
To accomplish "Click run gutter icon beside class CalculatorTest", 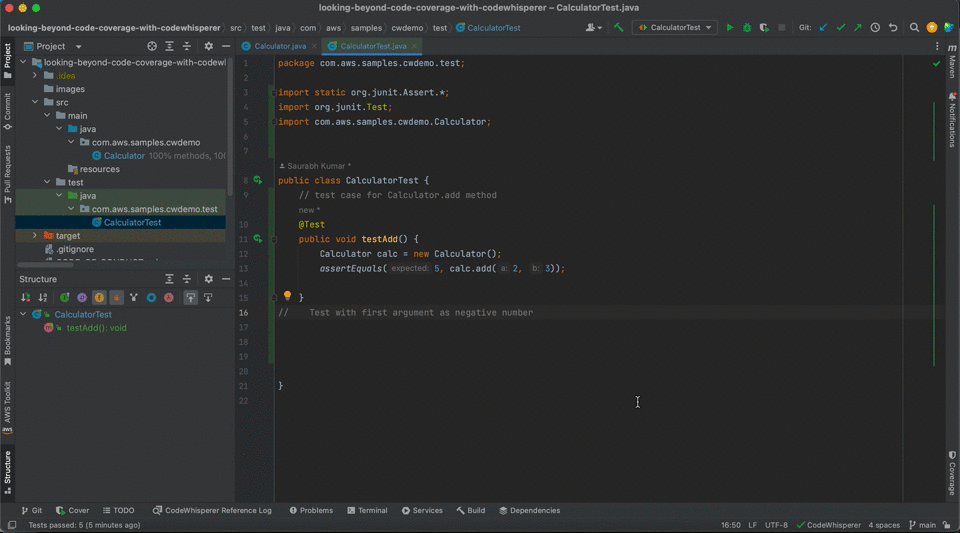I will [x=258, y=180].
